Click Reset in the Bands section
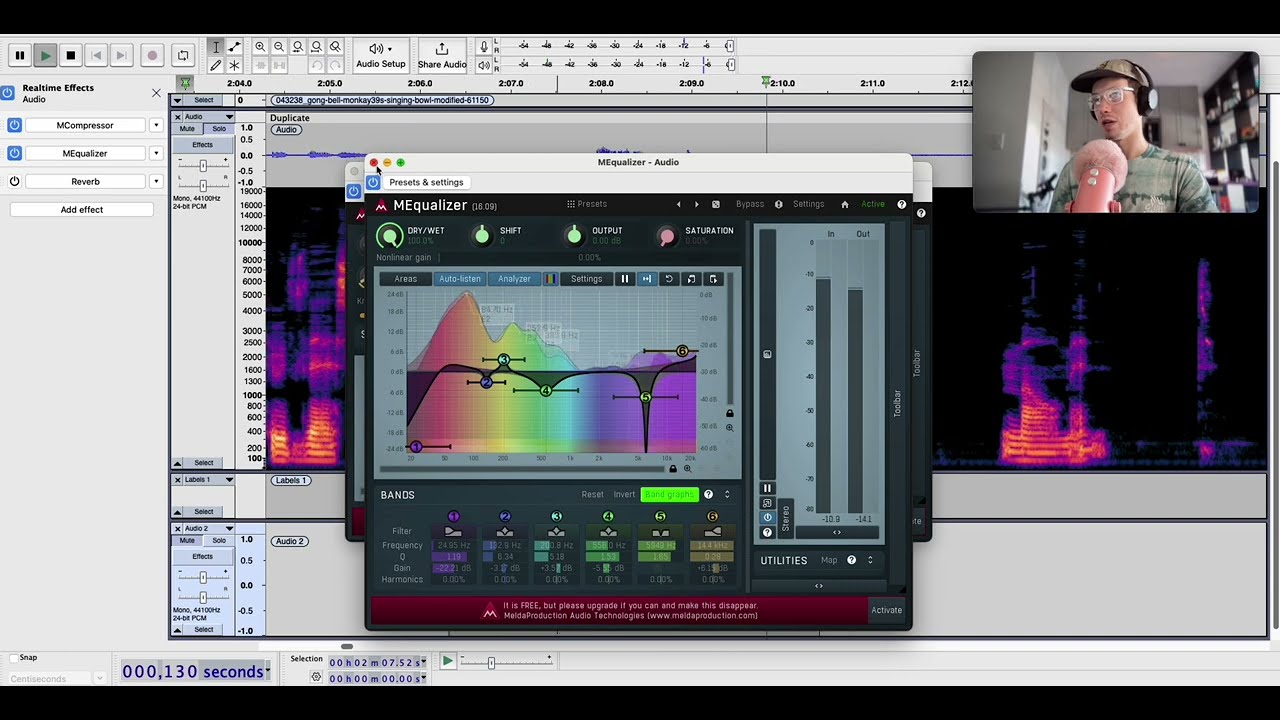 [x=593, y=495]
